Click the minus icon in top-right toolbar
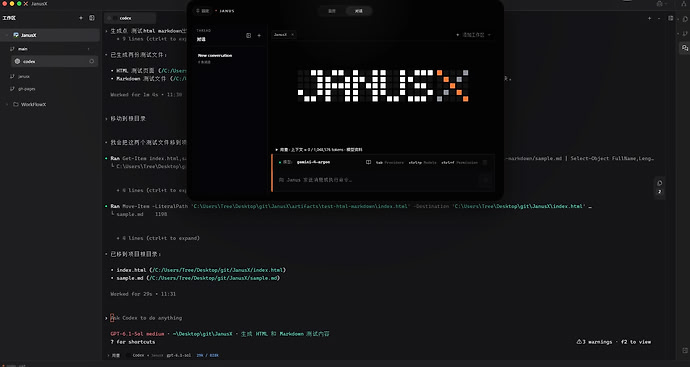Viewport: 690px width, 367px height. [x=659, y=18]
